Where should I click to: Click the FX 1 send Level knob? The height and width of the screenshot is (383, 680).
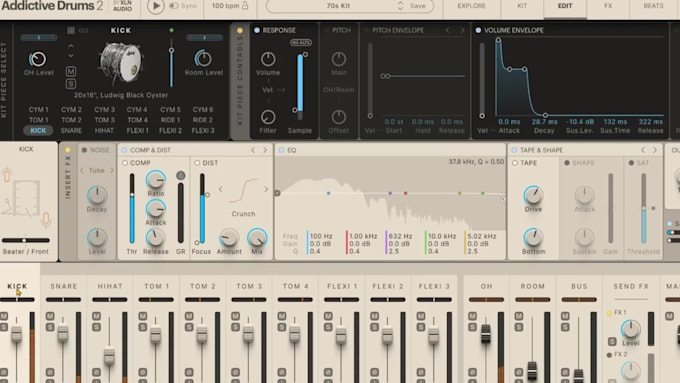(x=631, y=329)
